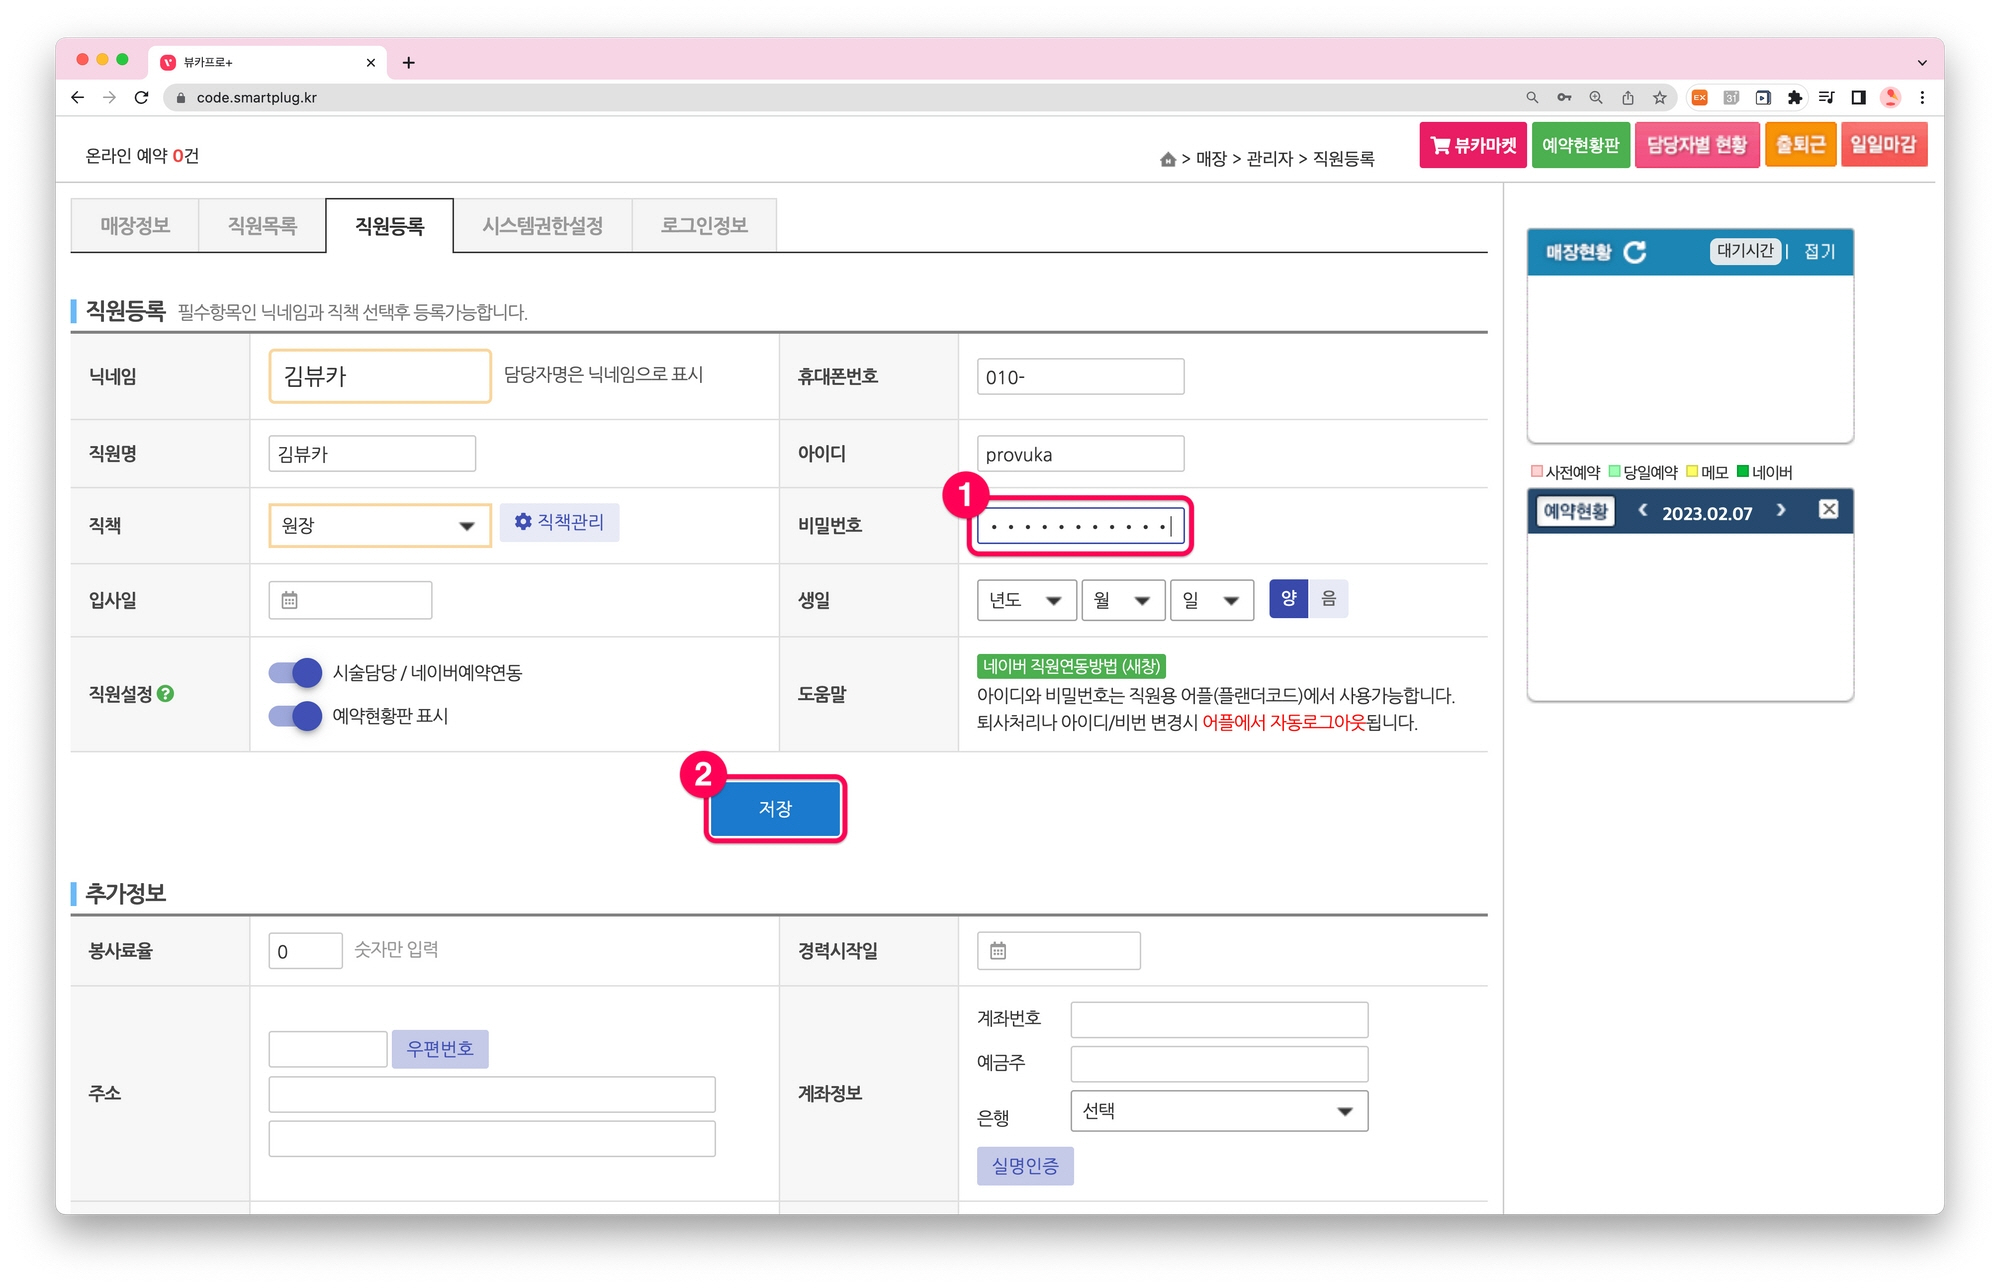Open 경력시작일 calendar icon field
This screenshot has height=1288, width=2000.
click(x=998, y=951)
